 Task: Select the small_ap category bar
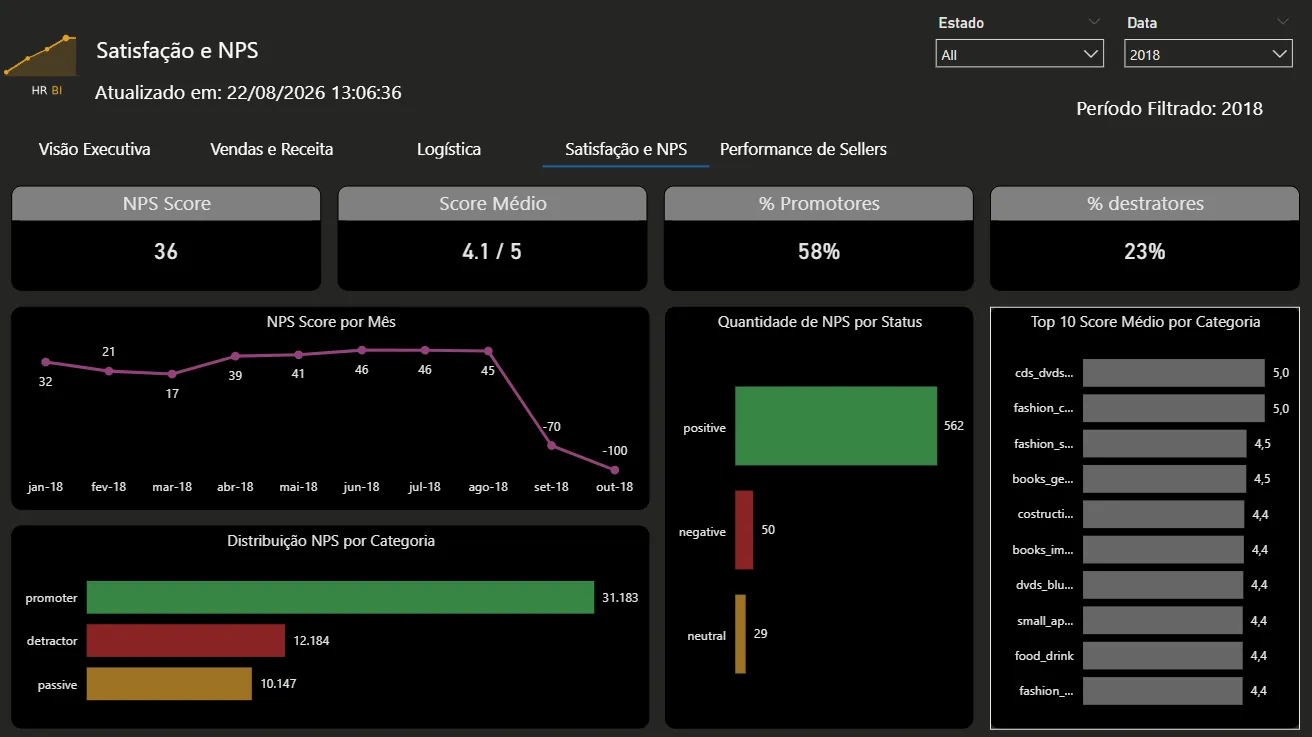point(1163,620)
